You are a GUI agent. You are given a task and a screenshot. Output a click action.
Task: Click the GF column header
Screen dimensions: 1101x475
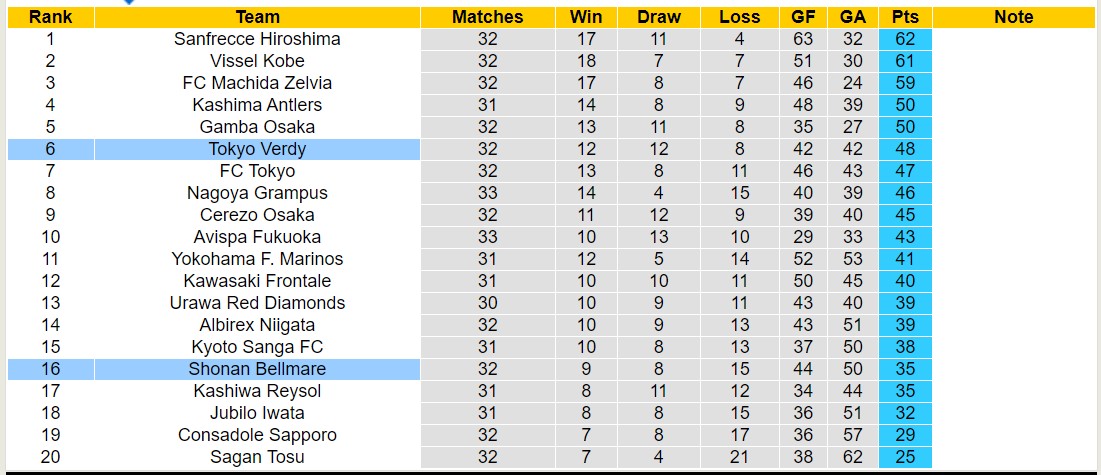click(x=803, y=17)
